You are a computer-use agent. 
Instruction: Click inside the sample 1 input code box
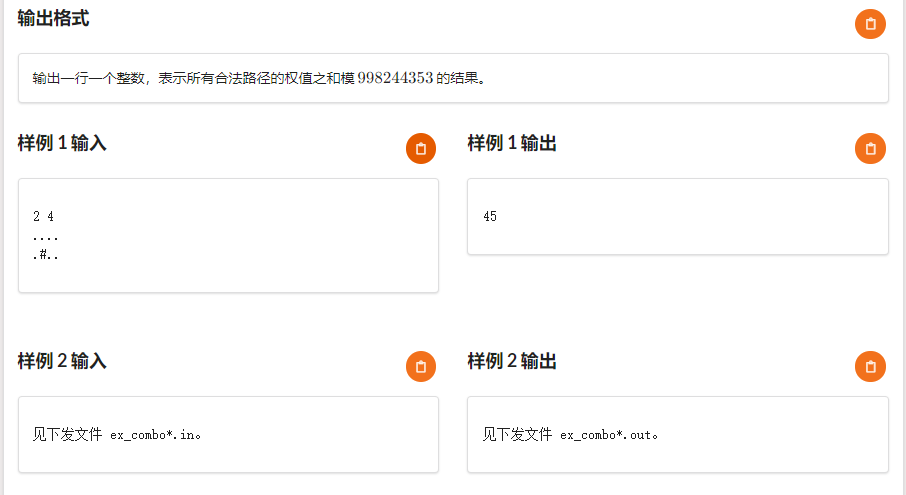[x=228, y=235]
